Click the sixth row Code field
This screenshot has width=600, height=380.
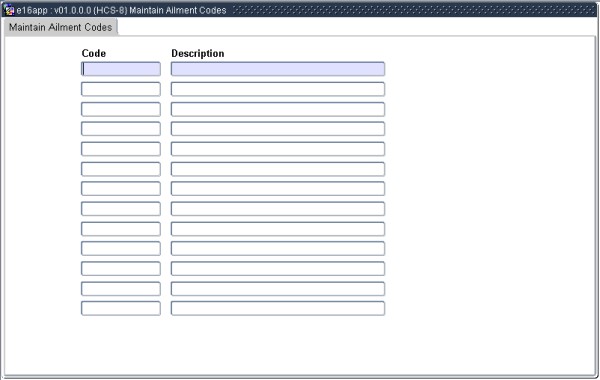coord(121,169)
